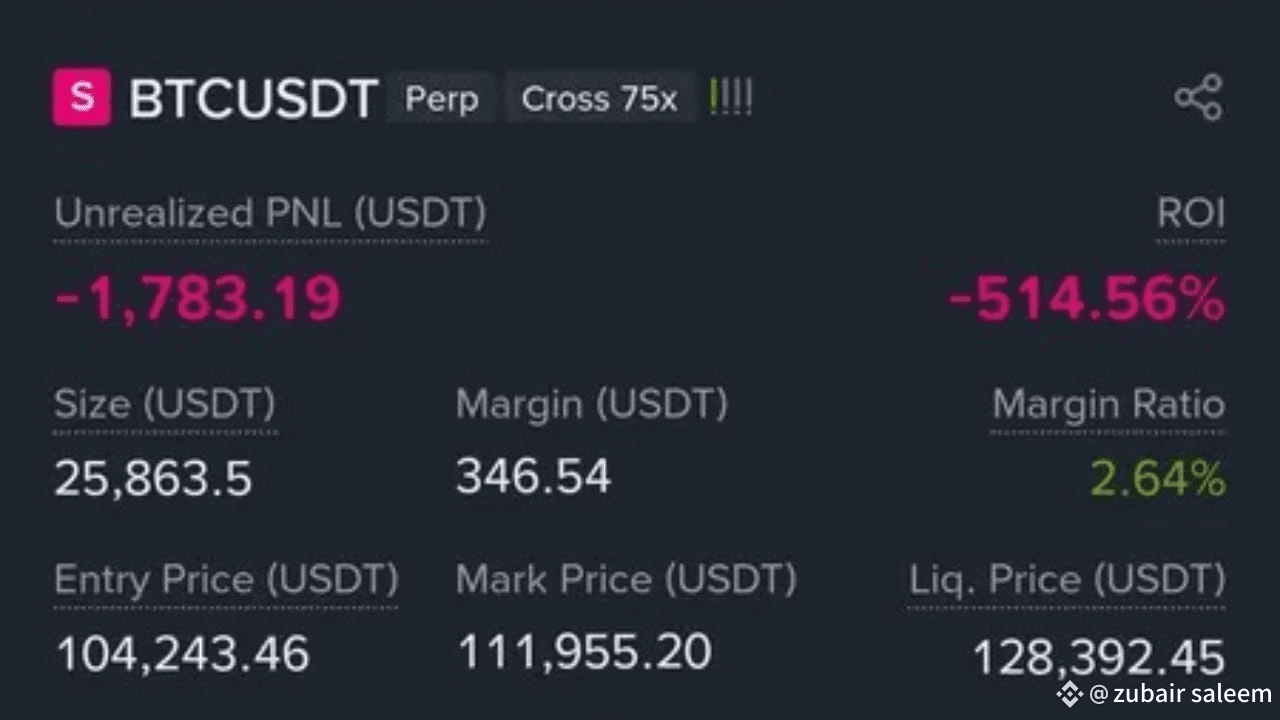The width and height of the screenshot is (1280, 720).
Task: Click the zubair saleem username watermark
Action: coord(1180,693)
